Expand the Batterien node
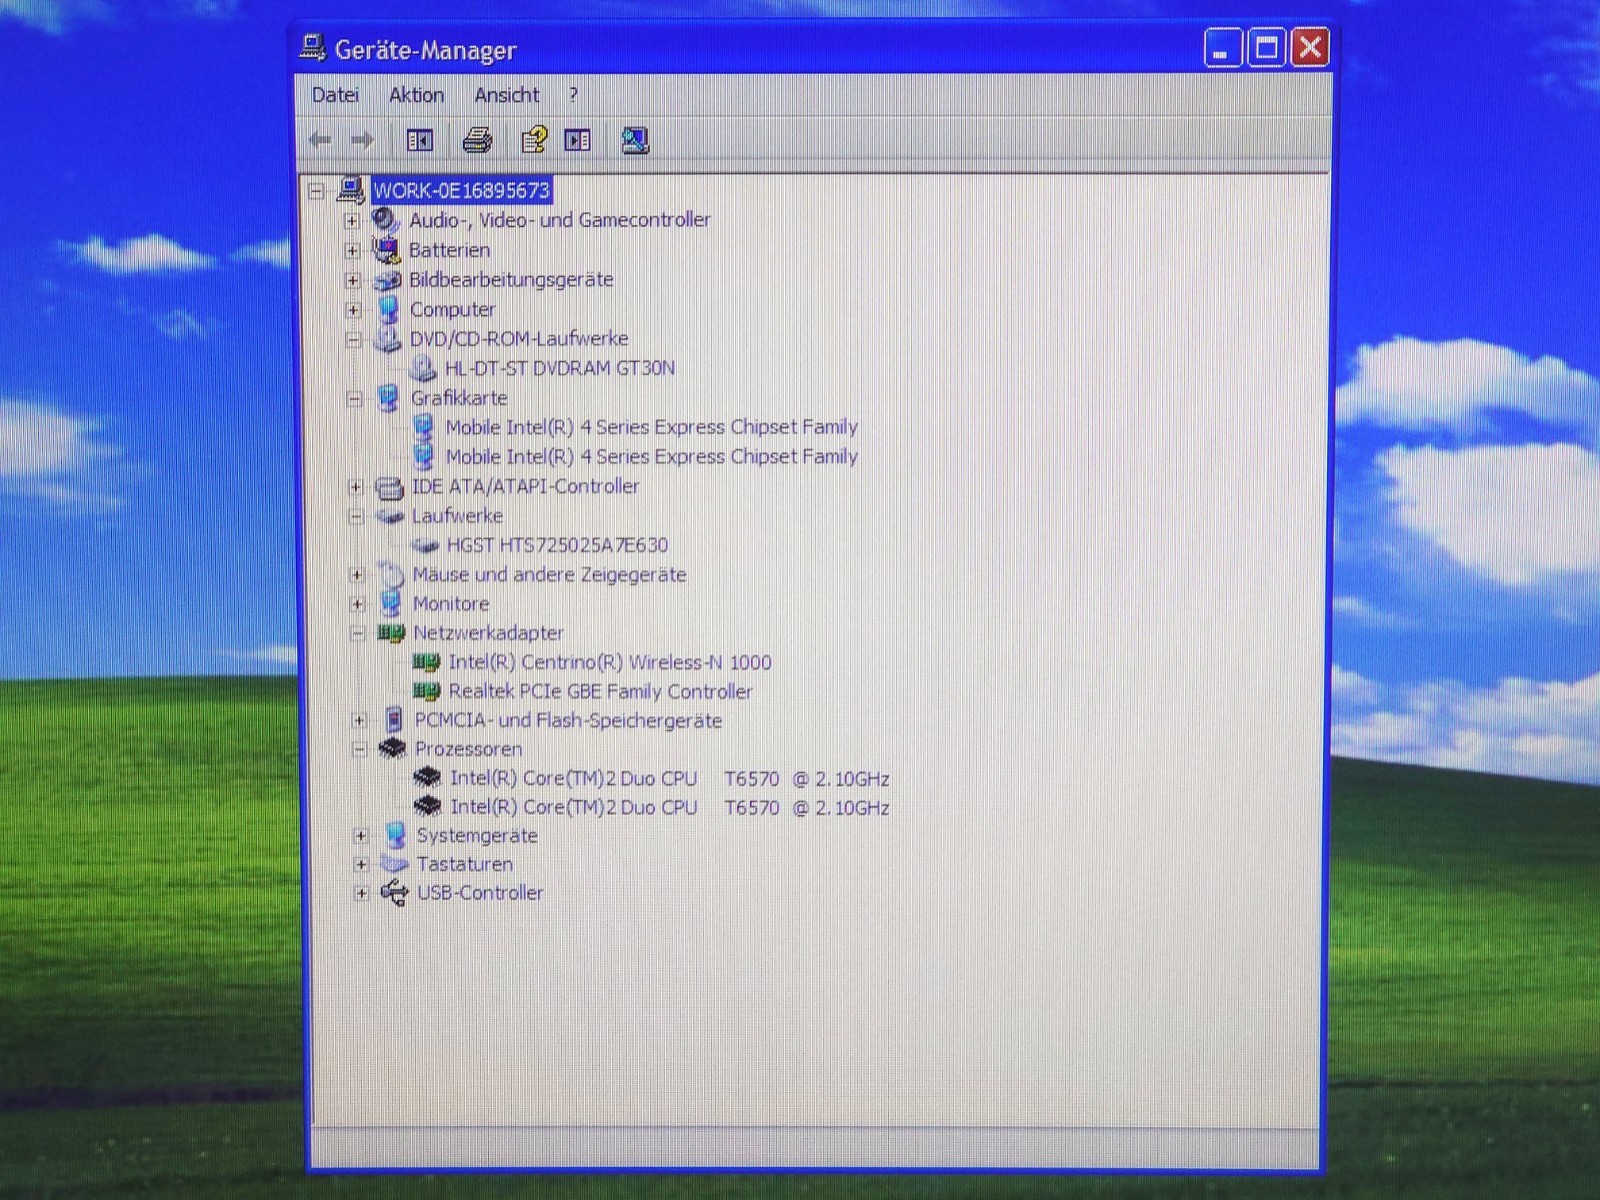Screen dimensions: 1600x1200 coord(352,250)
